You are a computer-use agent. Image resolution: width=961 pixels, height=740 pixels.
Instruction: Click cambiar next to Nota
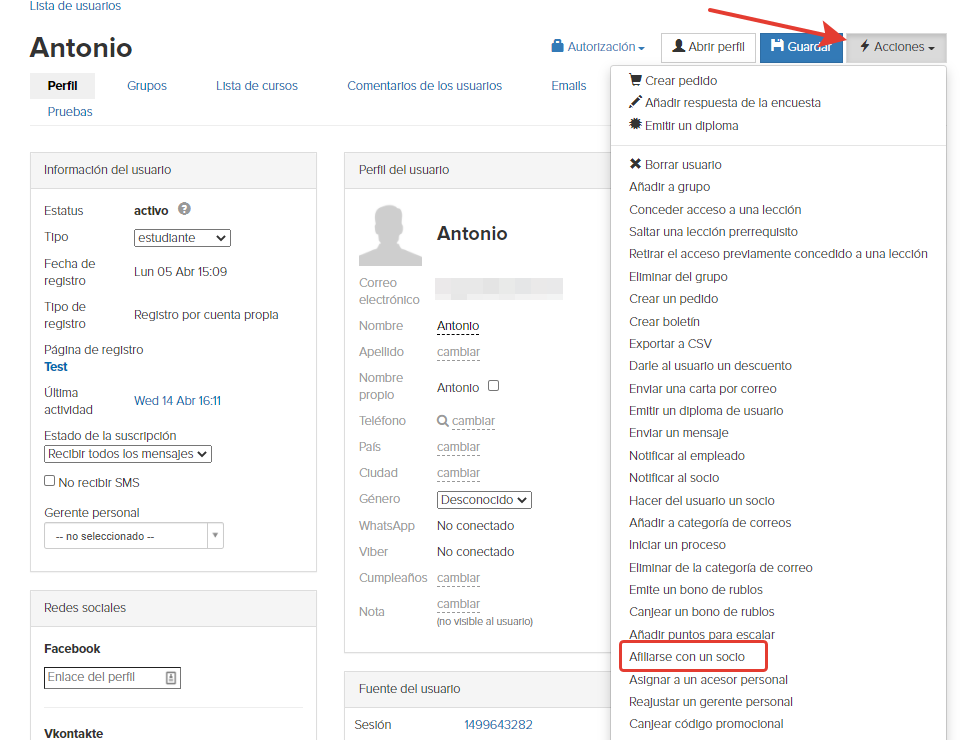point(458,604)
